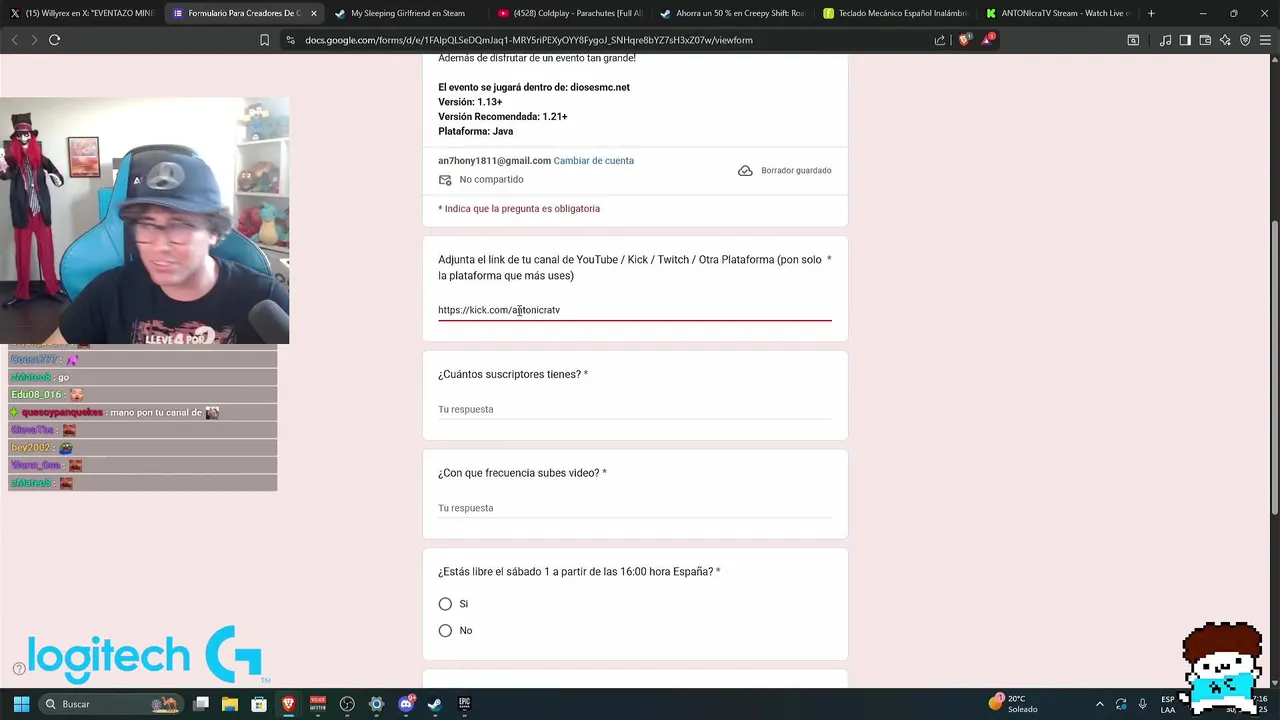Go back with the browser back arrow

tap(14, 40)
